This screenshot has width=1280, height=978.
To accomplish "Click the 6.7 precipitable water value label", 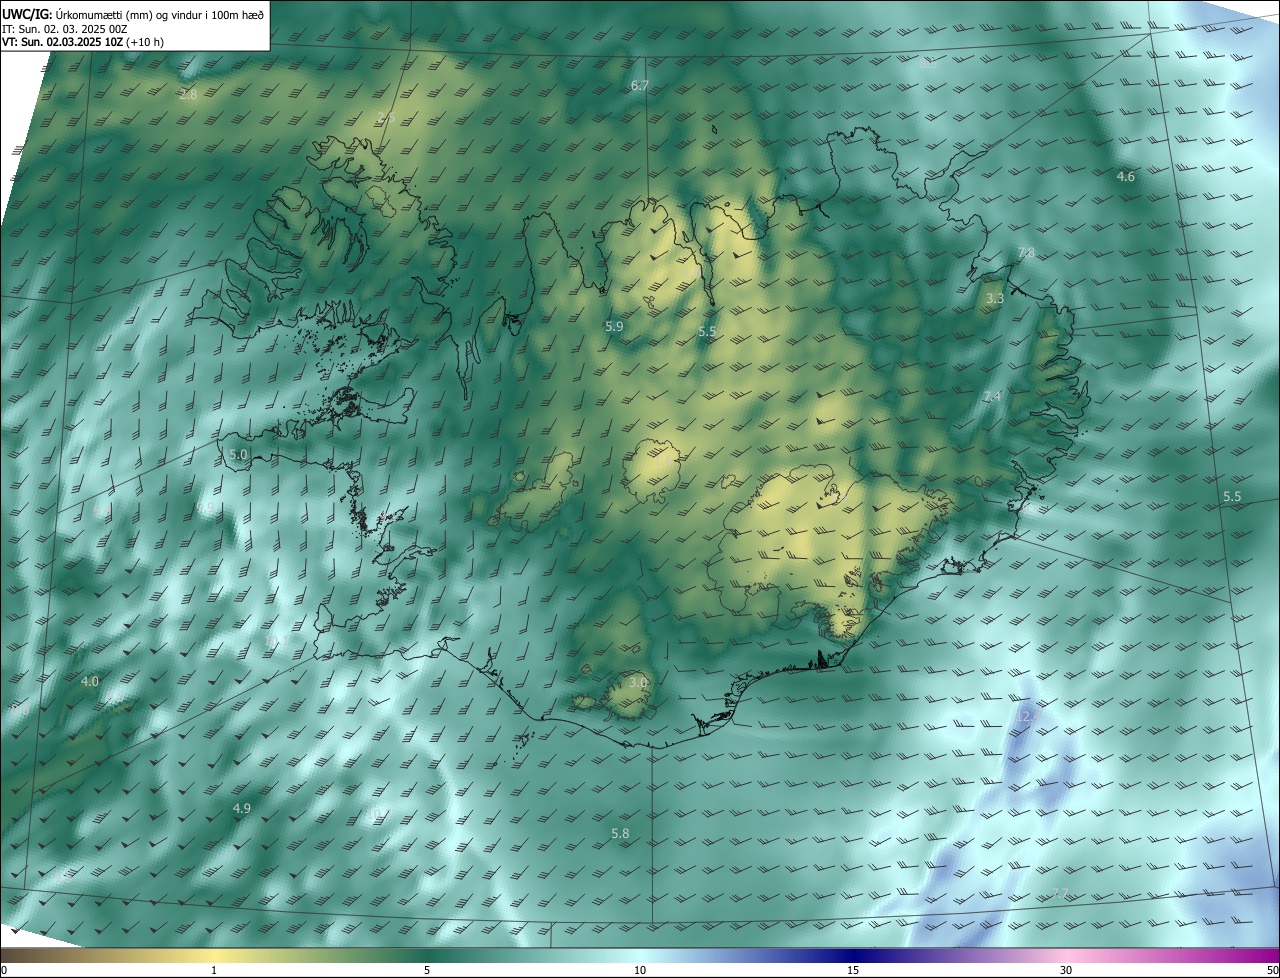I will [640, 86].
